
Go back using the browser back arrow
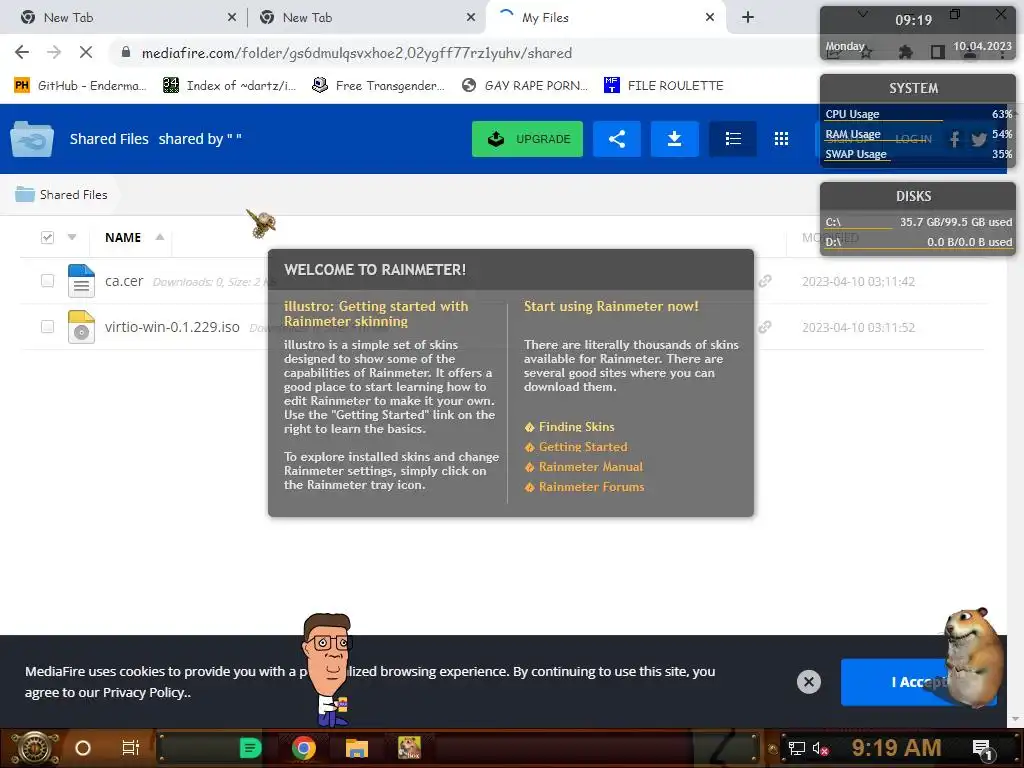tap(22, 52)
